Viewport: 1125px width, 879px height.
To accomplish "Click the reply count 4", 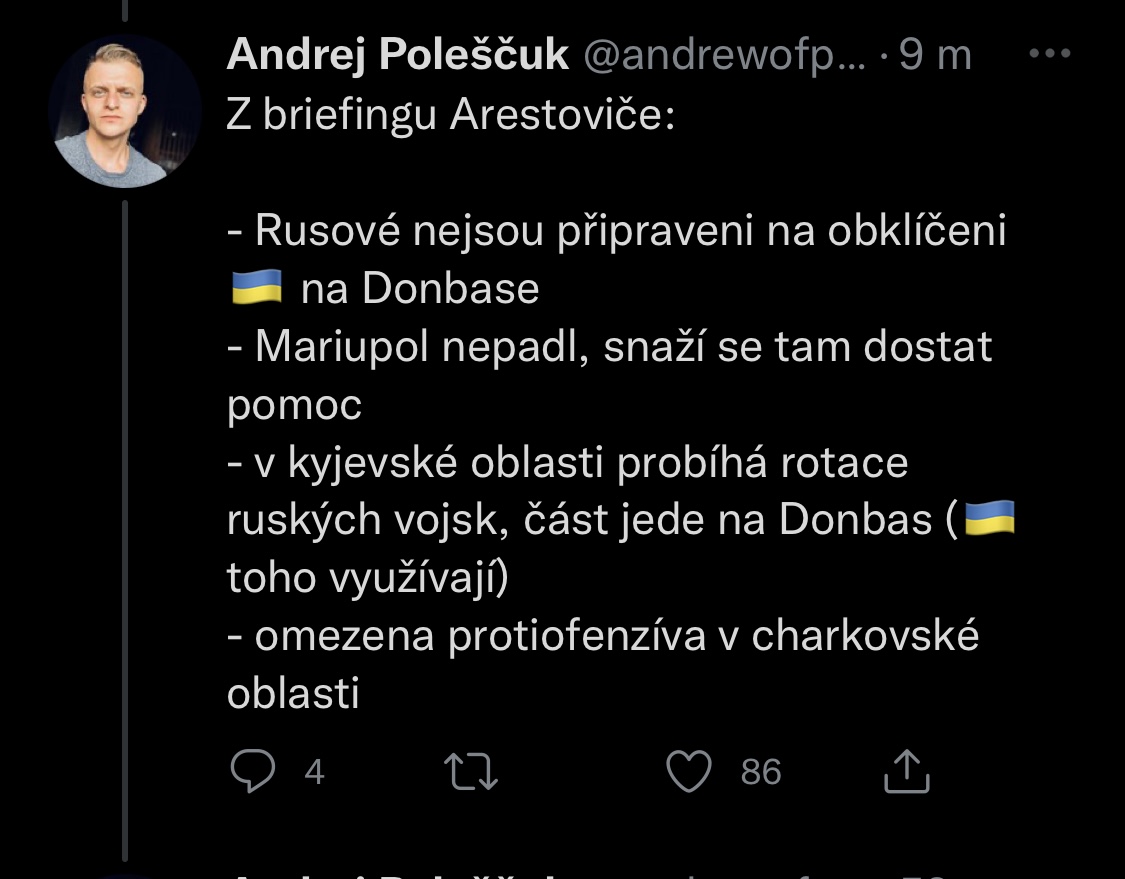I will pyautogui.click(x=314, y=773).
